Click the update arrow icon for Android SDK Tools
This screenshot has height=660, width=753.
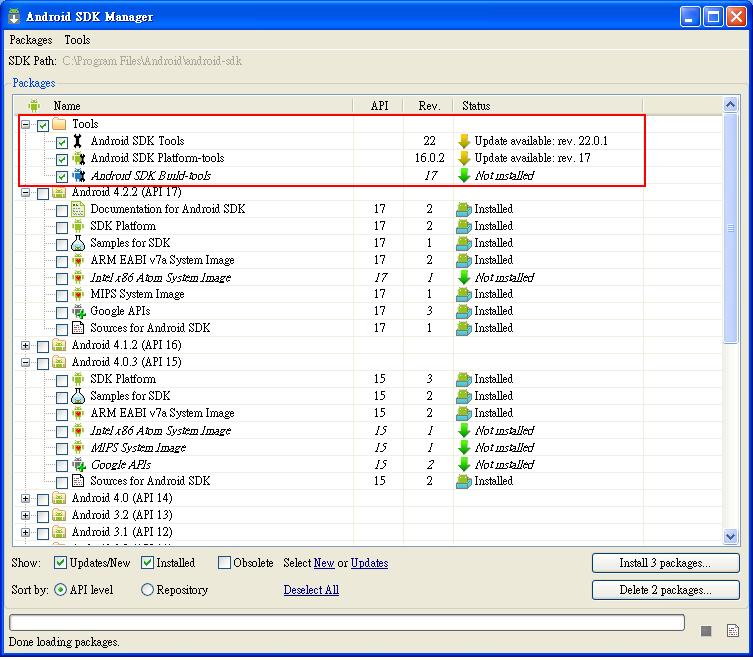click(x=464, y=141)
